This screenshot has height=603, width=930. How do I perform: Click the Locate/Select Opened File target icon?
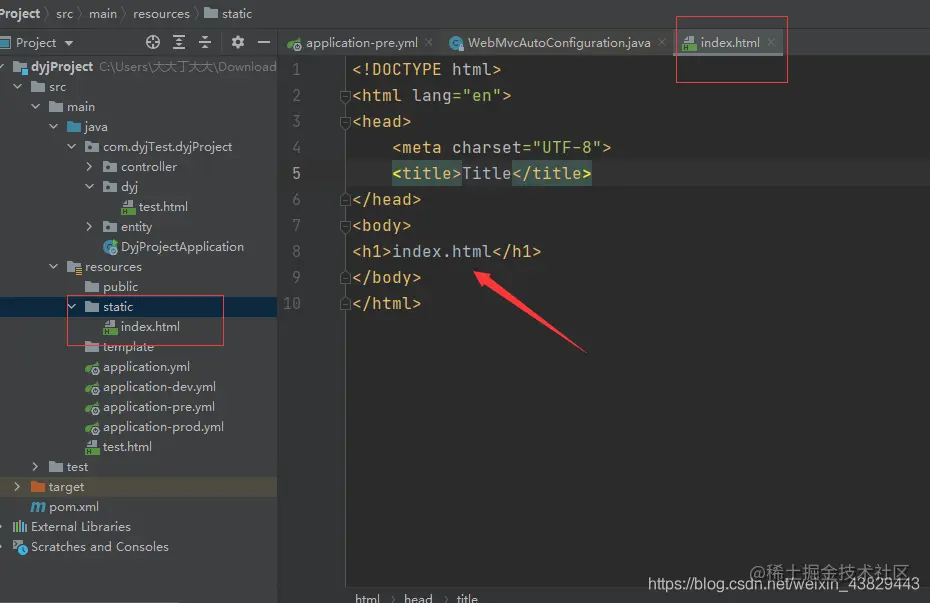click(153, 42)
